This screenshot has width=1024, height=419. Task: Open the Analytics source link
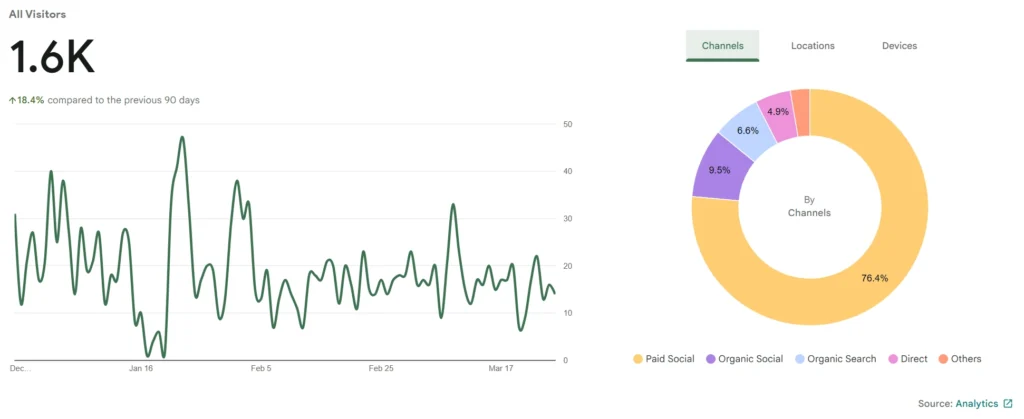pyautogui.click(x=976, y=403)
